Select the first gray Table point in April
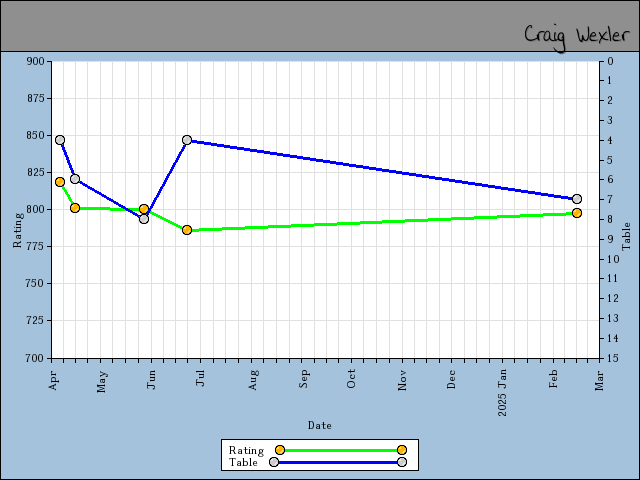This screenshot has width=640, height=480. click(60, 140)
